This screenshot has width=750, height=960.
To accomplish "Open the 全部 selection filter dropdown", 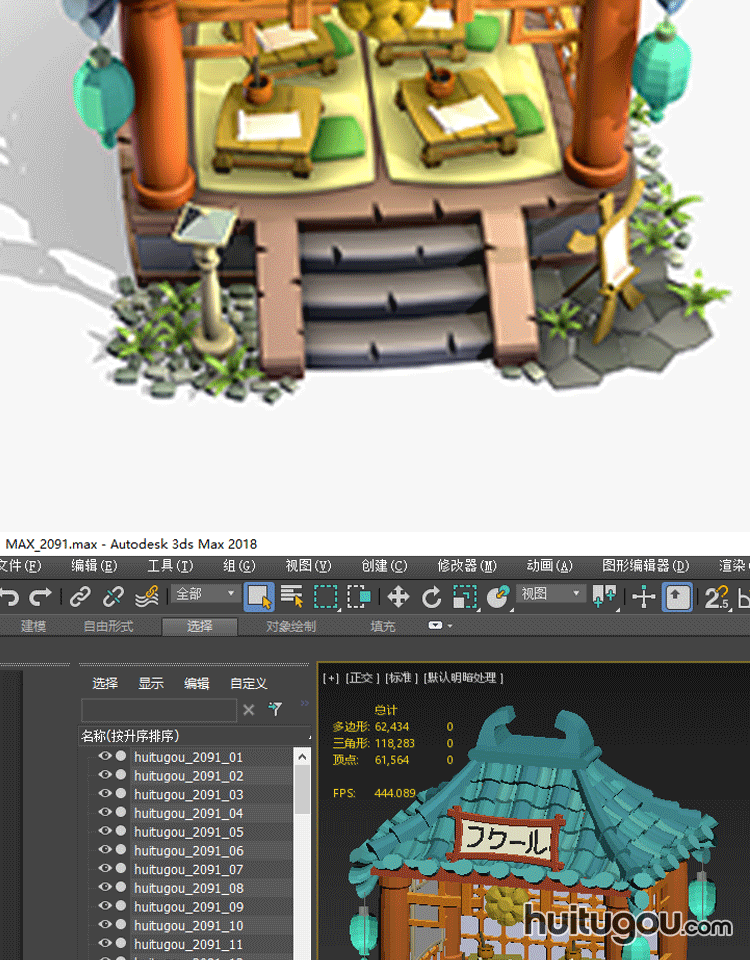I will pyautogui.click(x=206, y=594).
